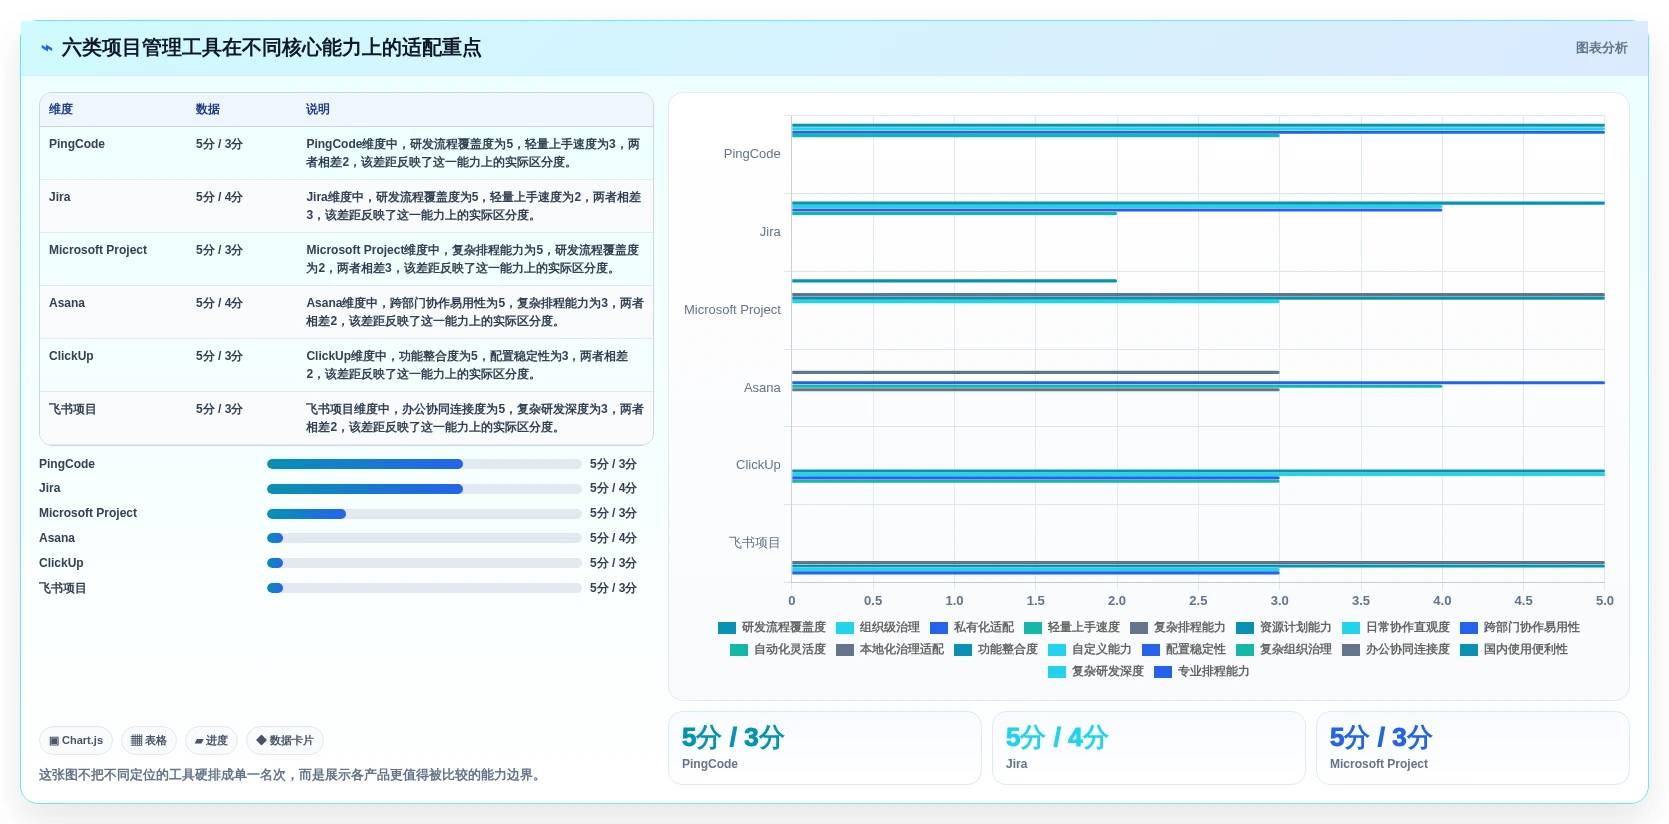Click the footnote sentence at the bottom

(292, 775)
